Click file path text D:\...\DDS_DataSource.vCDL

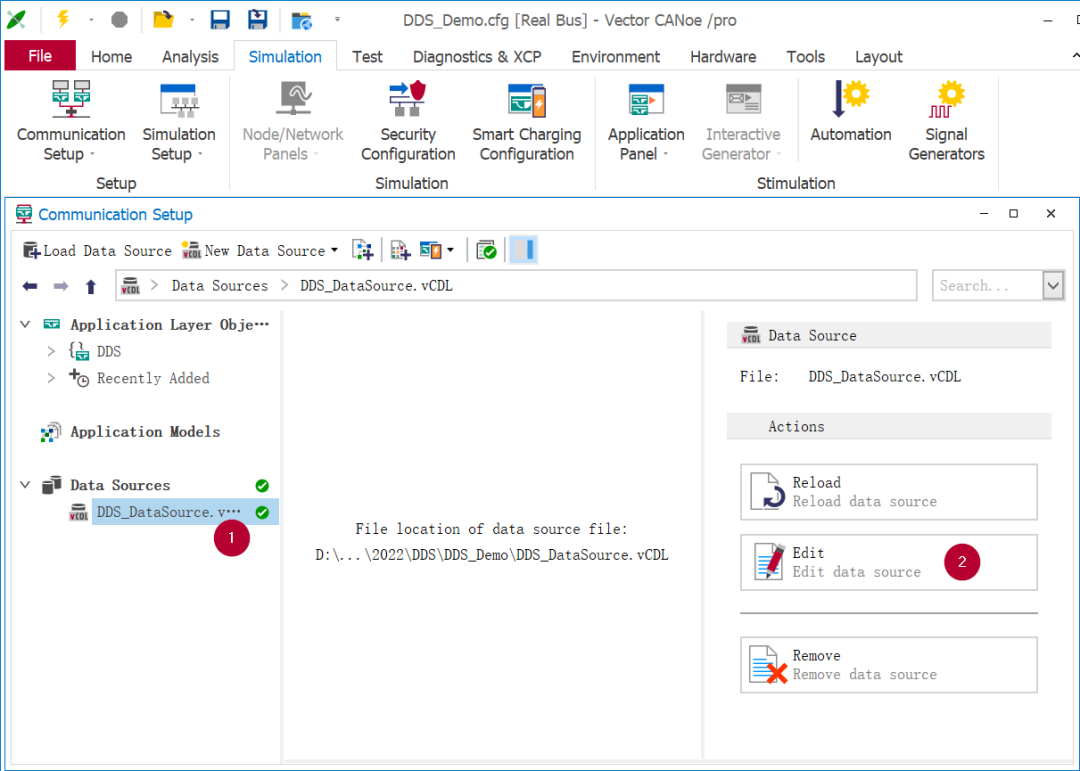(x=492, y=555)
